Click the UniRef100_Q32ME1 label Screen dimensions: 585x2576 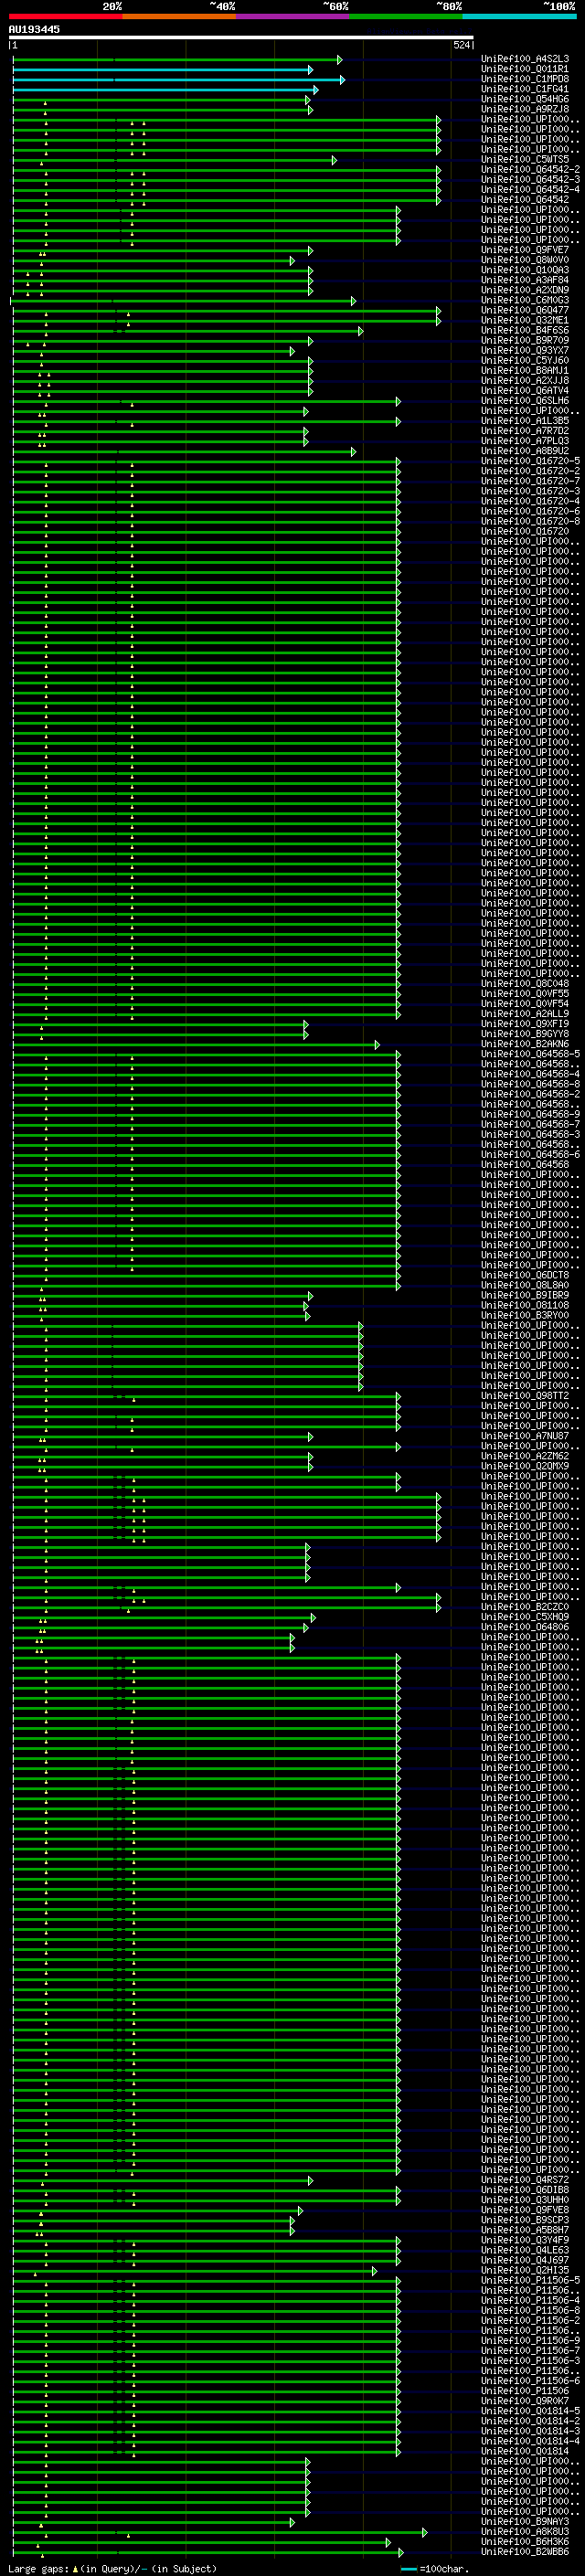525,320
